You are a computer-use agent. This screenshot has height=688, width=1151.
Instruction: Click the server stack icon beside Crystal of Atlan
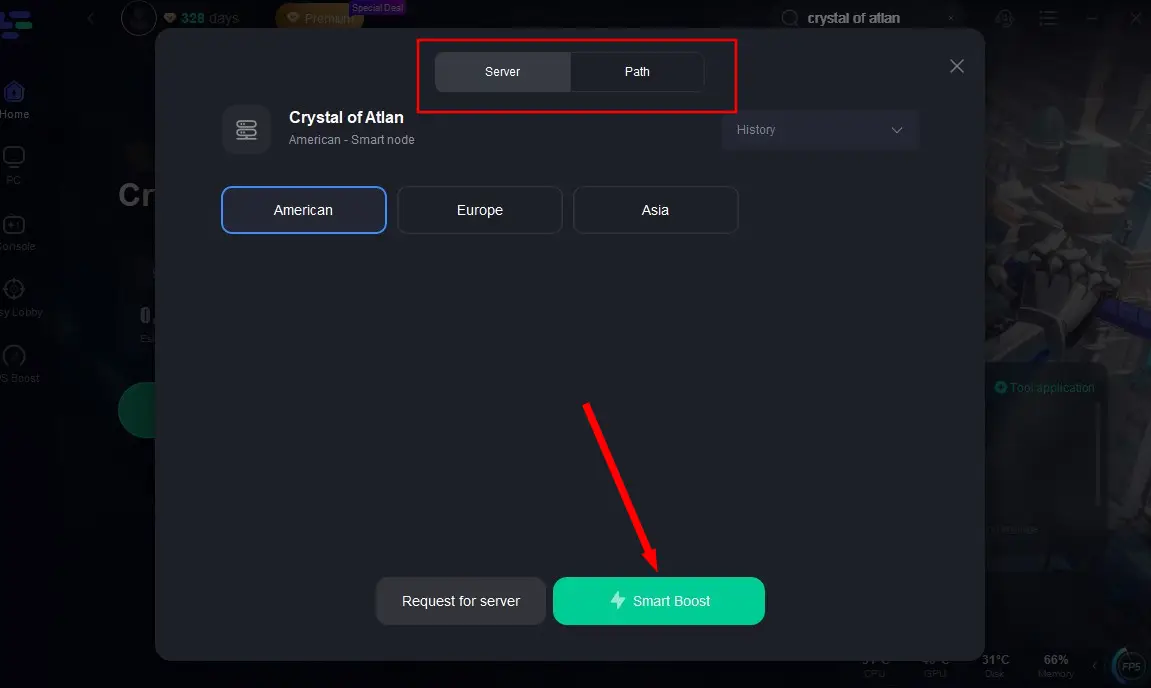tap(246, 129)
